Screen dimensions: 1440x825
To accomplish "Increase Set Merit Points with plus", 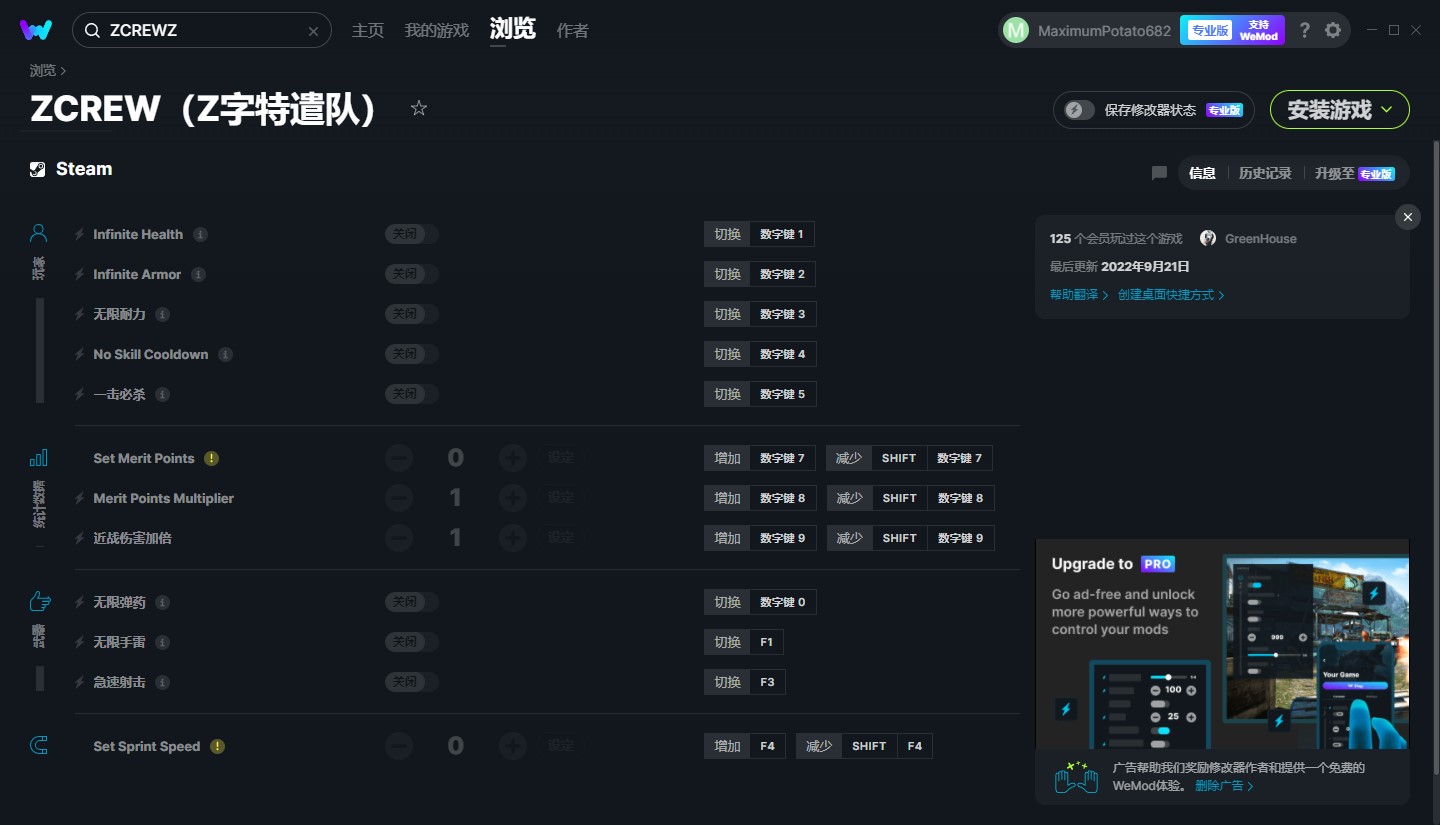I will click(513, 458).
